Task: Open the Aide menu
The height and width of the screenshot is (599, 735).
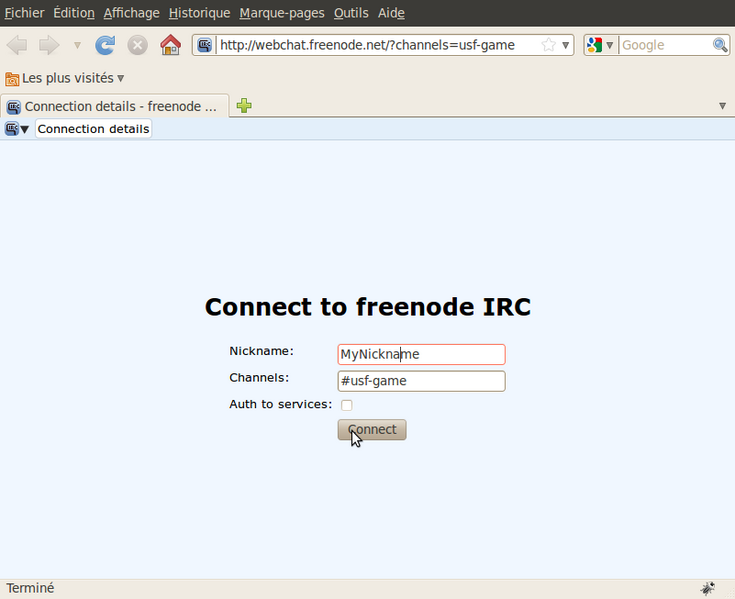Action: coord(391,13)
